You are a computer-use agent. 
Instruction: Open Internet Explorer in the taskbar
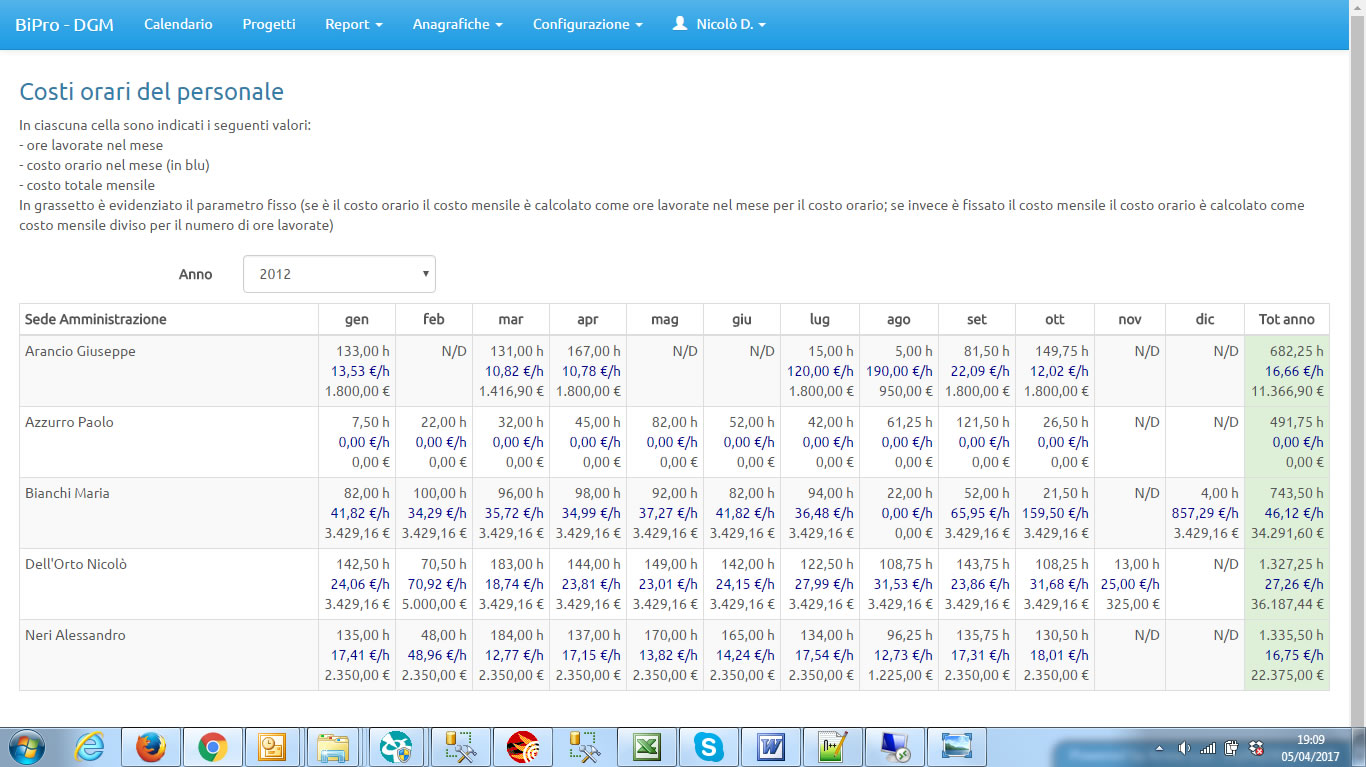[x=89, y=747]
